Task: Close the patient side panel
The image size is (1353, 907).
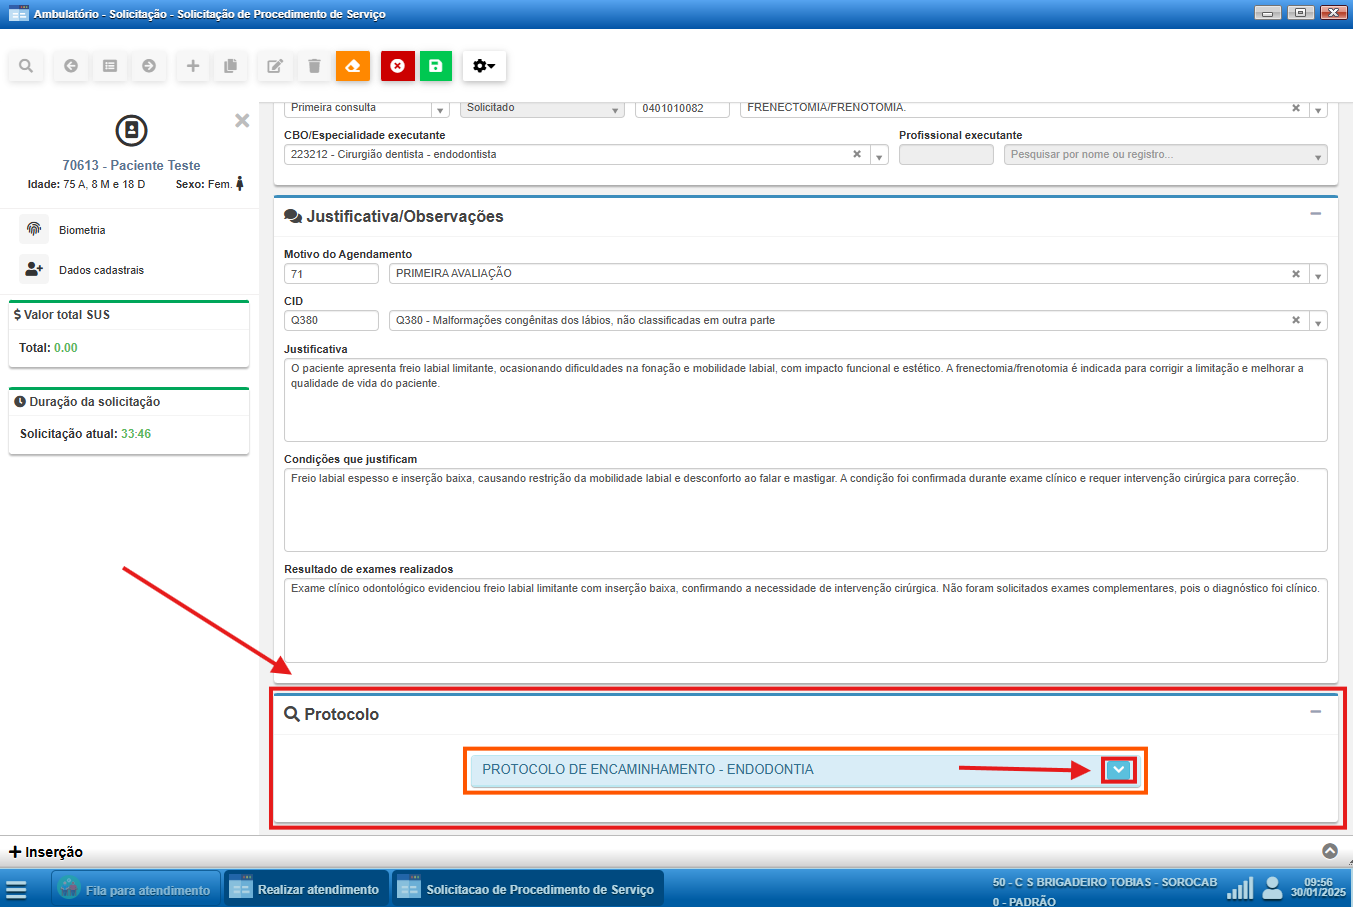Action: coord(242,121)
